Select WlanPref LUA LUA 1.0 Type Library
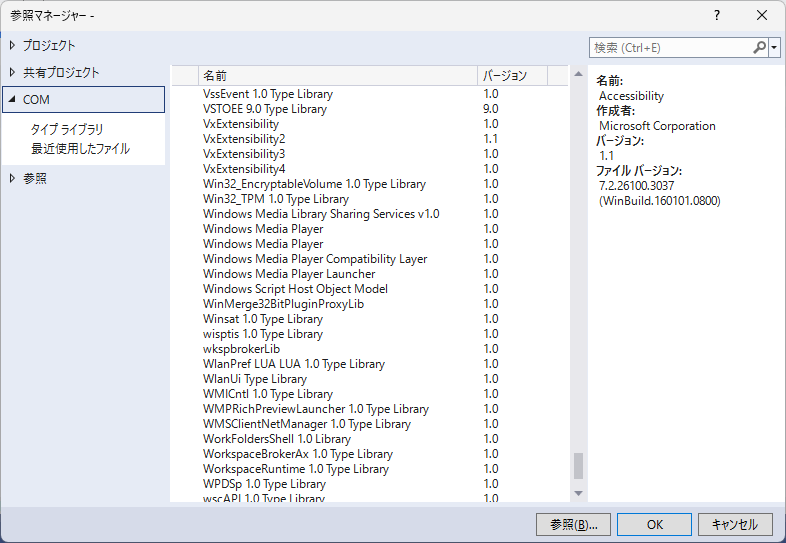The height and width of the screenshot is (543, 786). click(x=370, y=365)
